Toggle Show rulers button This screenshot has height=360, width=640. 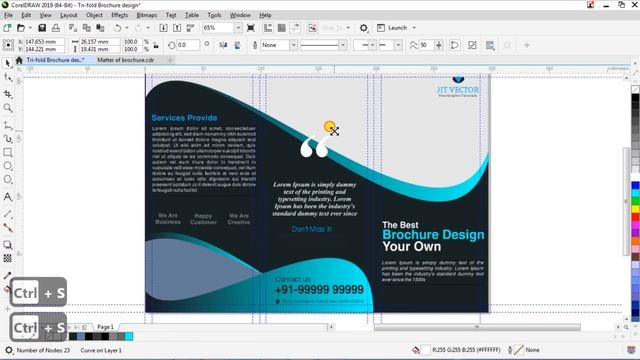click(x=268, y=28)
